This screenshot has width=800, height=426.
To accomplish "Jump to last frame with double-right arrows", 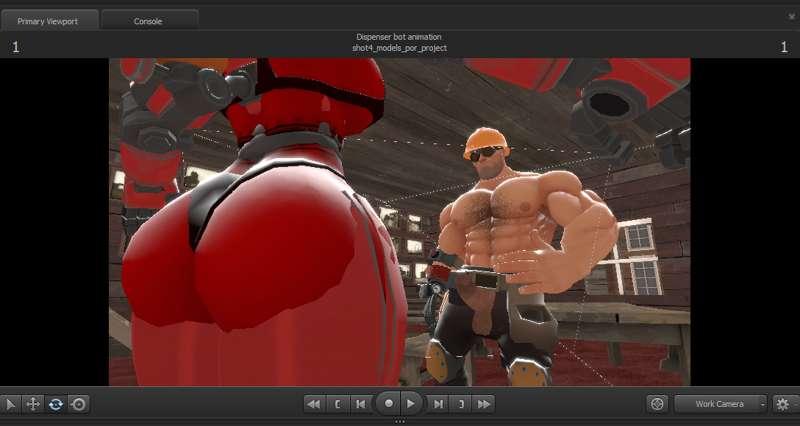I will (x=484, y=404).
